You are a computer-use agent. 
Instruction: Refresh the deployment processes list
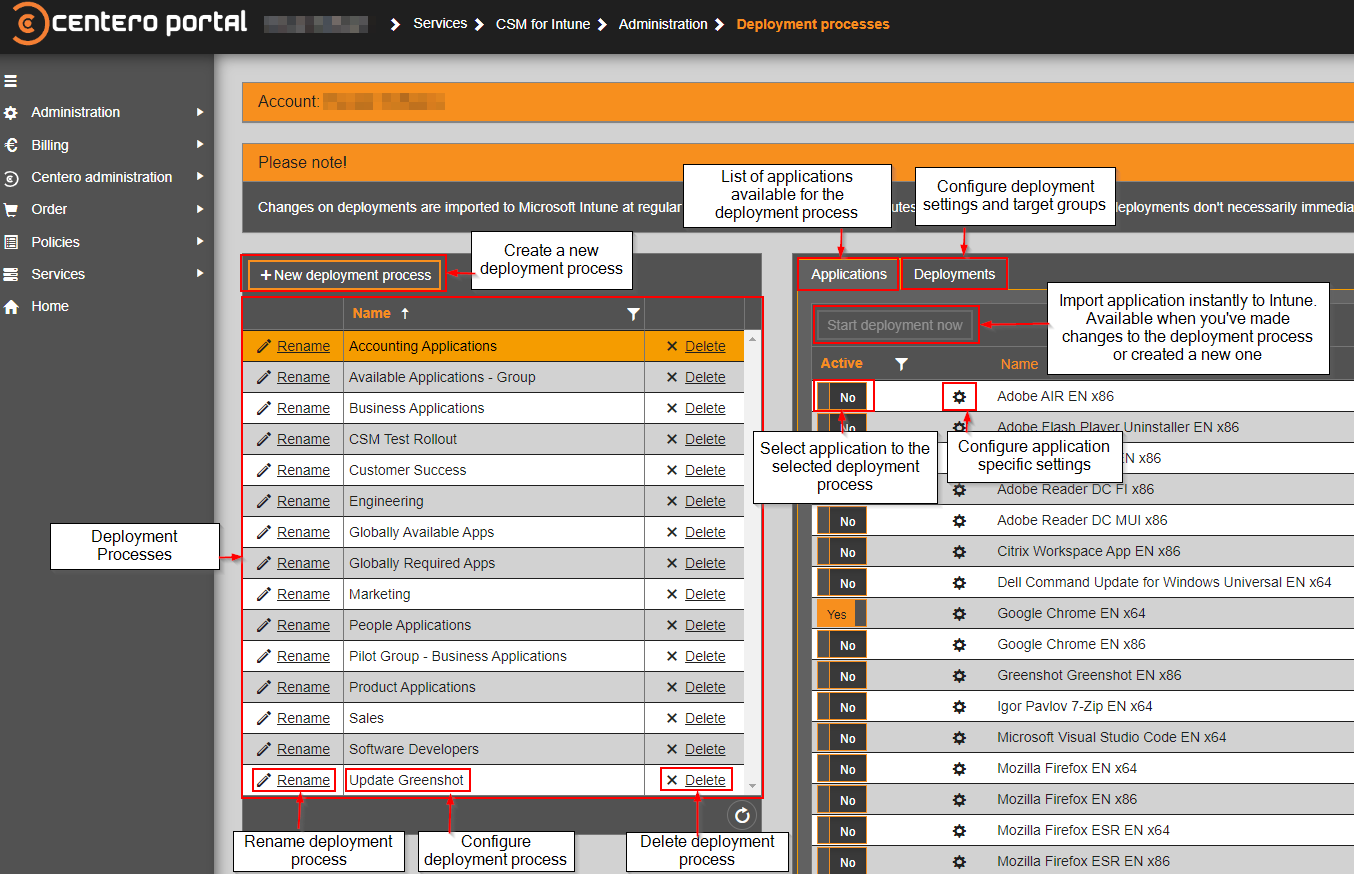(742, 816)
